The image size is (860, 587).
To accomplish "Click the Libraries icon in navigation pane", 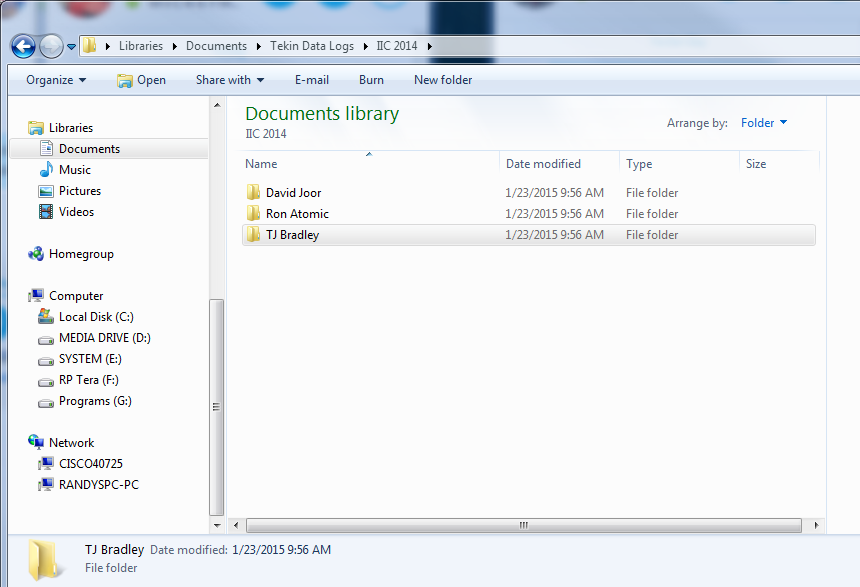I will pyautogui.click(x=36, y=128).
